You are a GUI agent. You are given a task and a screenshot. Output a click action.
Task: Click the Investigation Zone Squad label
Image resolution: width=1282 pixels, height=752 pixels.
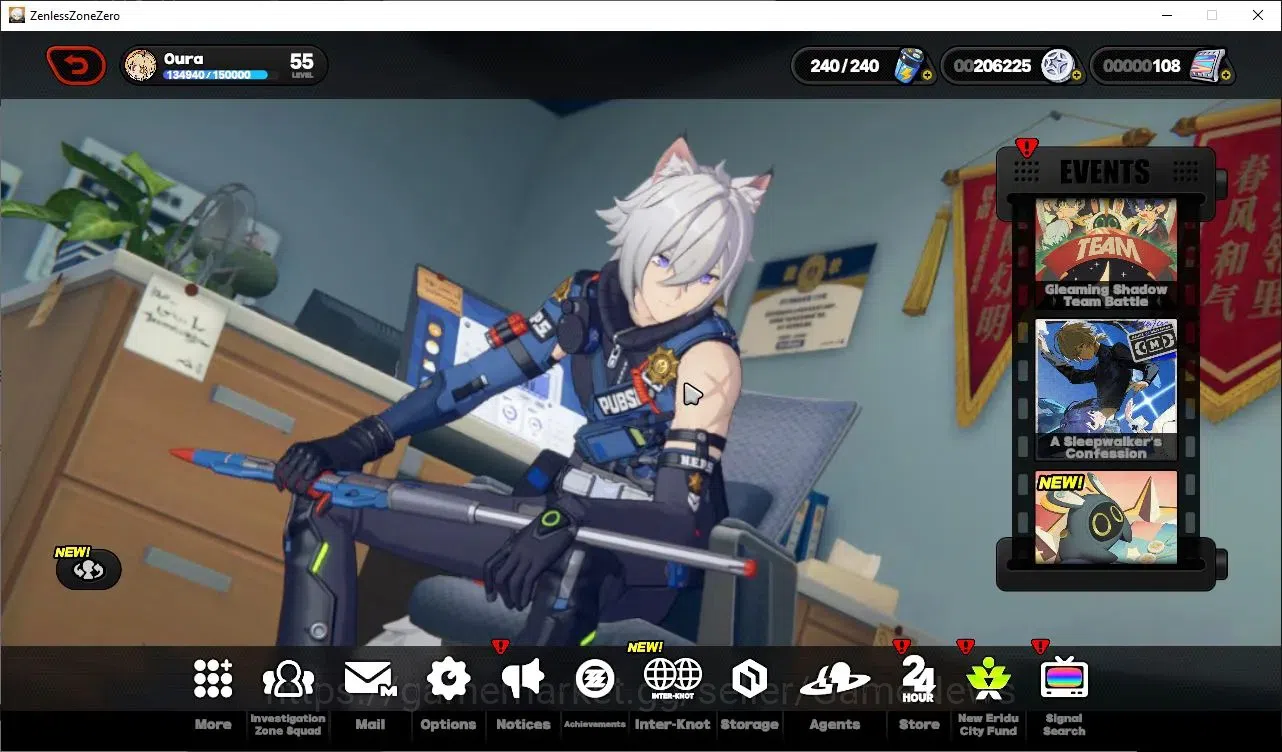288,725
